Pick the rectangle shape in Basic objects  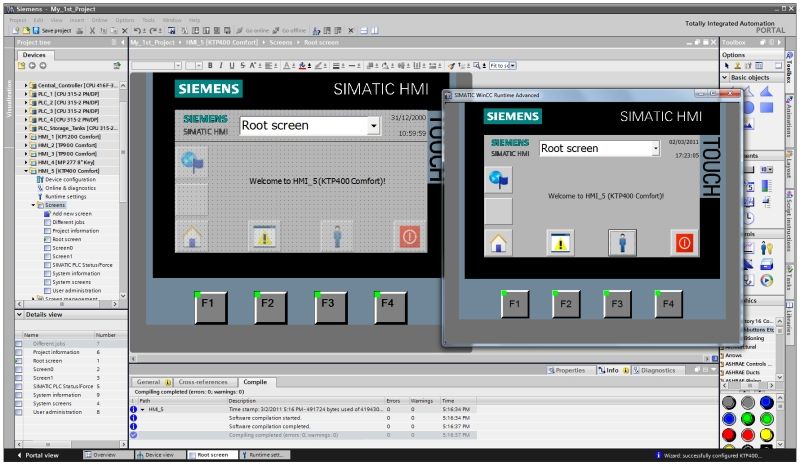766,108
